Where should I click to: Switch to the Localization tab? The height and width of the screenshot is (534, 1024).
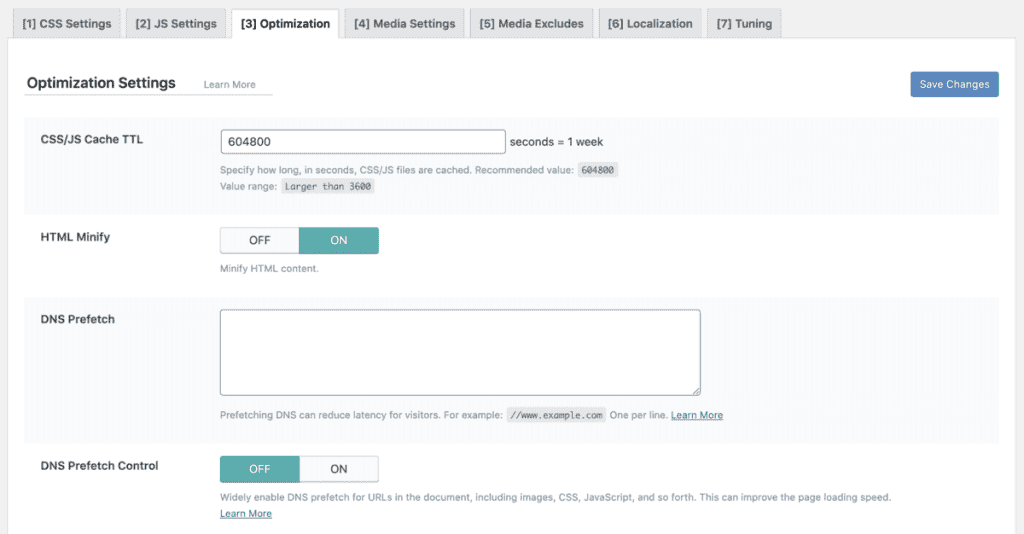650,24
